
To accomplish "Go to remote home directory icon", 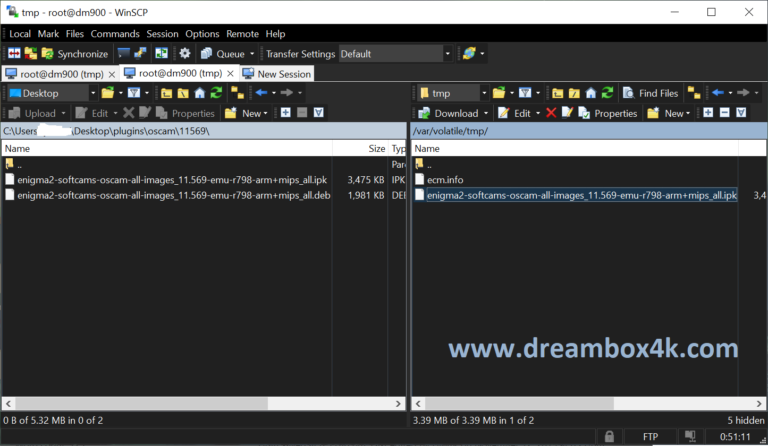I will 591,93.
